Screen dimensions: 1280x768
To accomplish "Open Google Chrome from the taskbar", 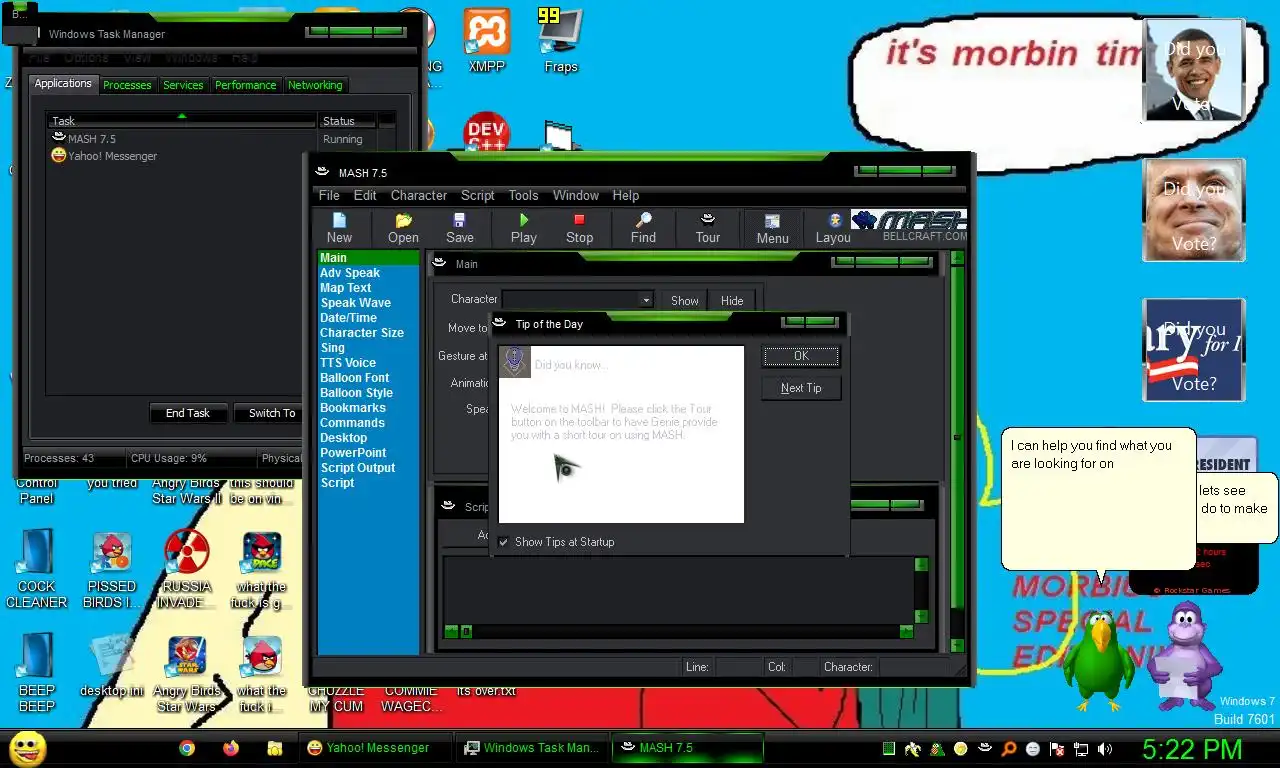I will (187, 748).
